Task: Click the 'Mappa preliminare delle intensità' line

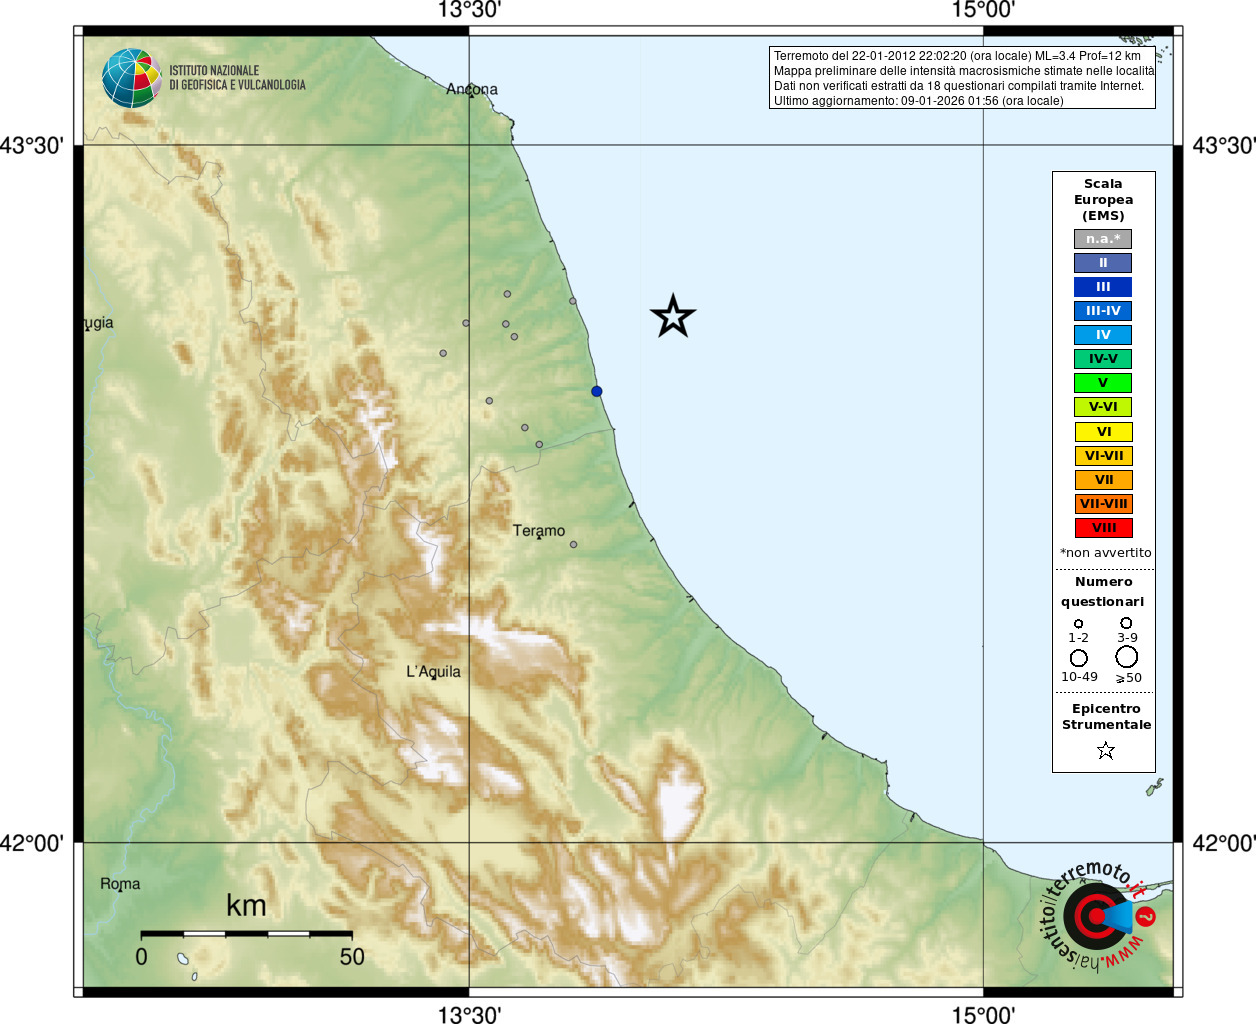Action: 964,71
